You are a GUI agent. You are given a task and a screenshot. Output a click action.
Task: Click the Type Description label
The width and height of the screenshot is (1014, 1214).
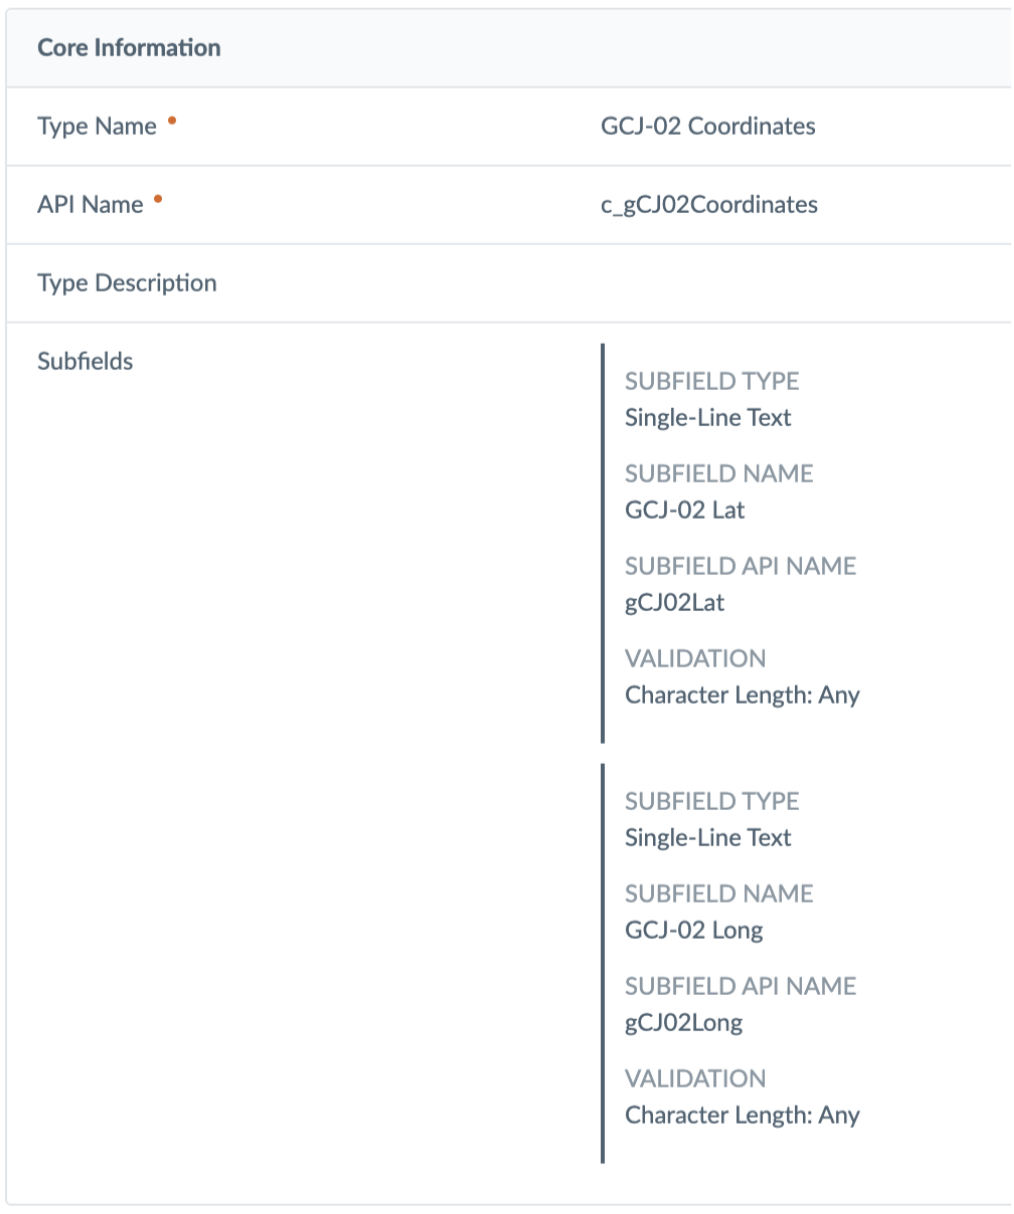click(x=127, y=283)
